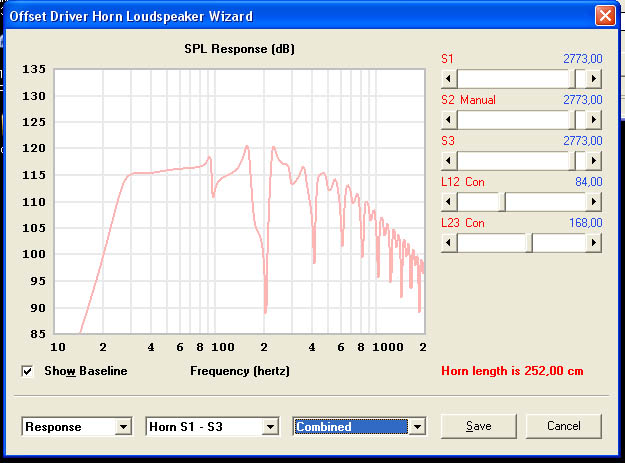
Task: Click the S3 slider left arrow
Action: [449, 161]
